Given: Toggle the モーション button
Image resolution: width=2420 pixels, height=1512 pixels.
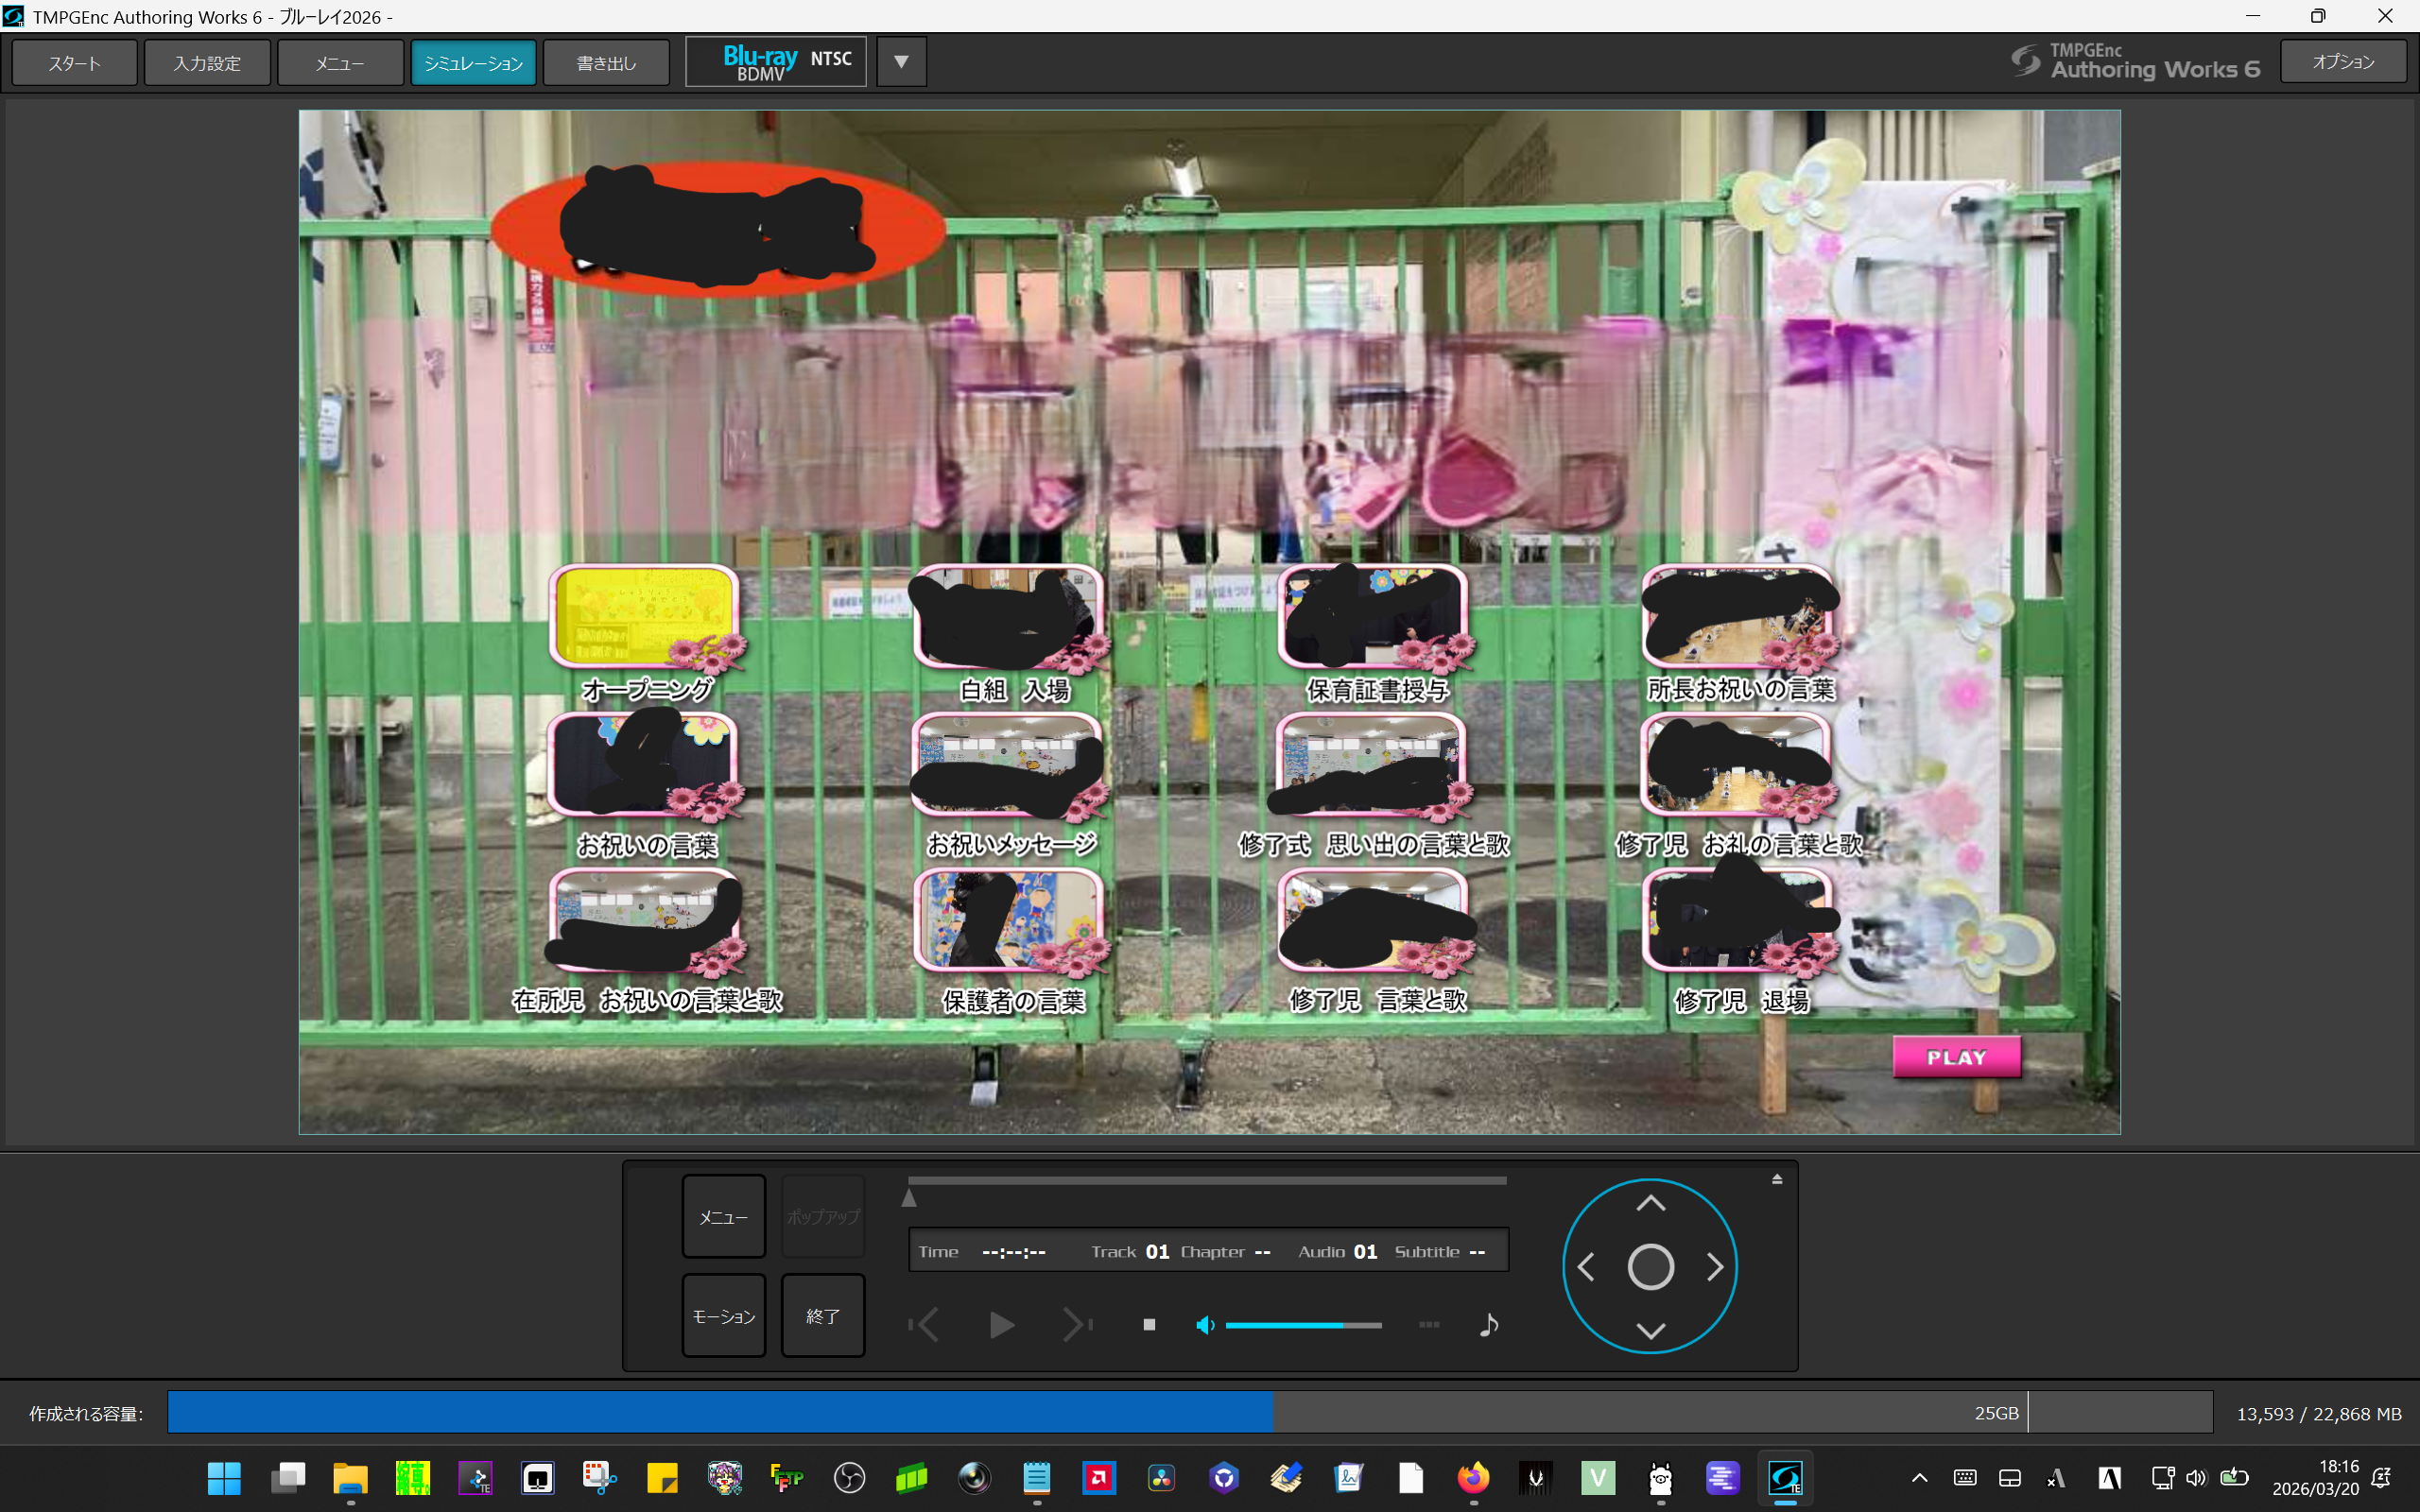Looking at the screenshot, I should (723, 1316).
